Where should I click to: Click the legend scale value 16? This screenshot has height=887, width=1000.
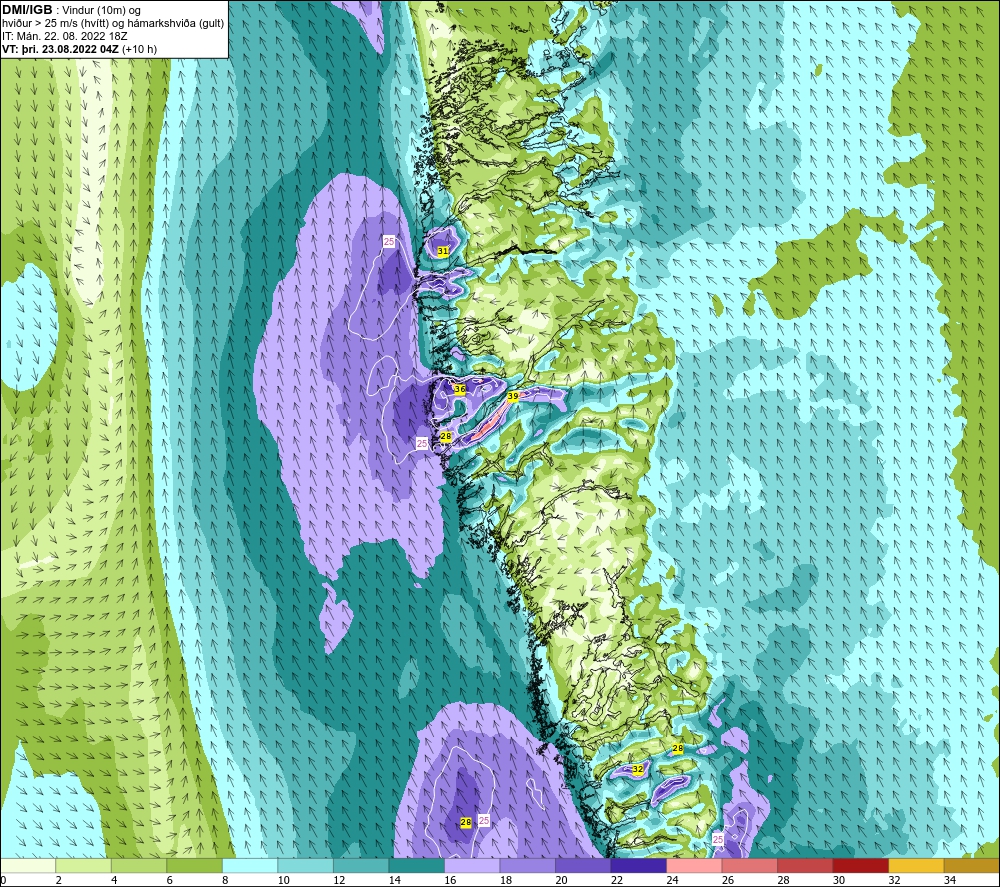pos(450,881)
